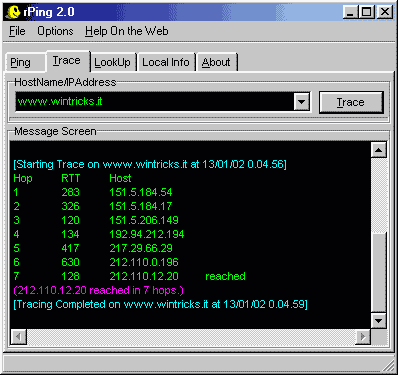
Task: Click the magenta 'reached in 7 hops' line
Action: pyautogui.click(x=98, y=290)
